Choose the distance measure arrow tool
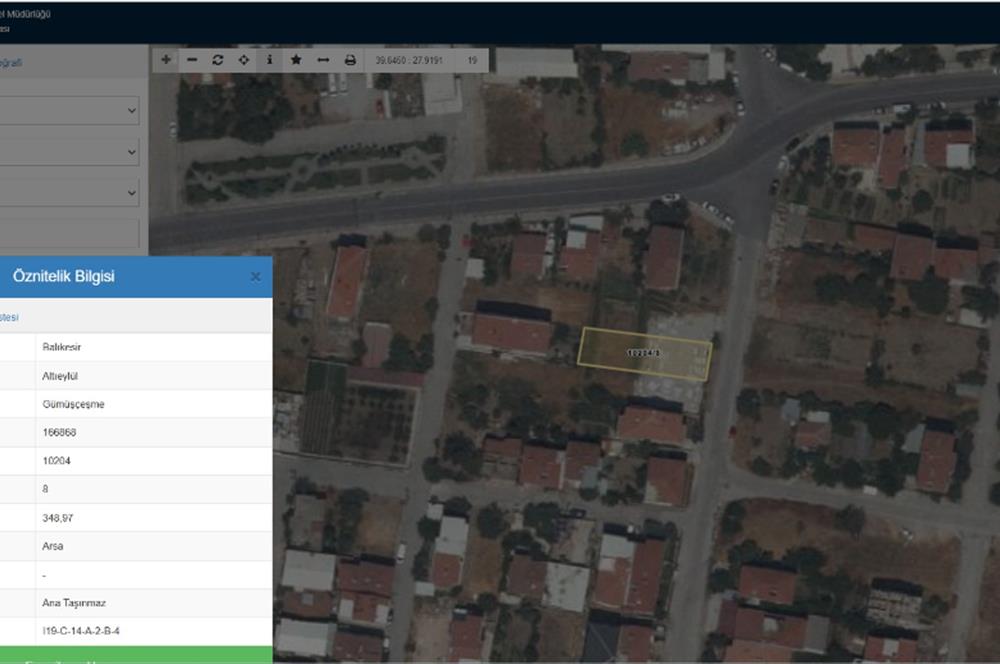The width and height of the screenshot is (1000, 664). click(323, 60)
